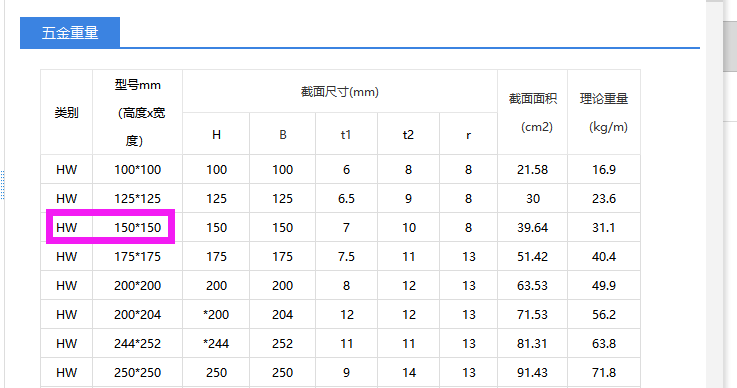Click the H column header
Viewport: 737px width, 388px height.
click(216, 135)
